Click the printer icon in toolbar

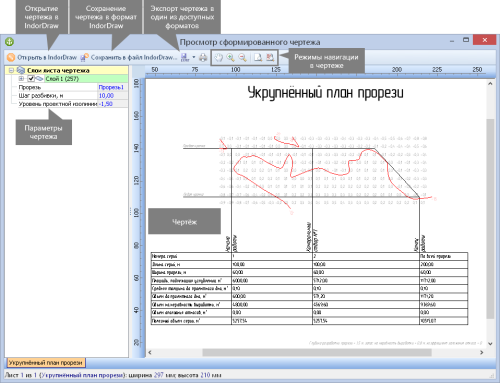coord(203,57)
